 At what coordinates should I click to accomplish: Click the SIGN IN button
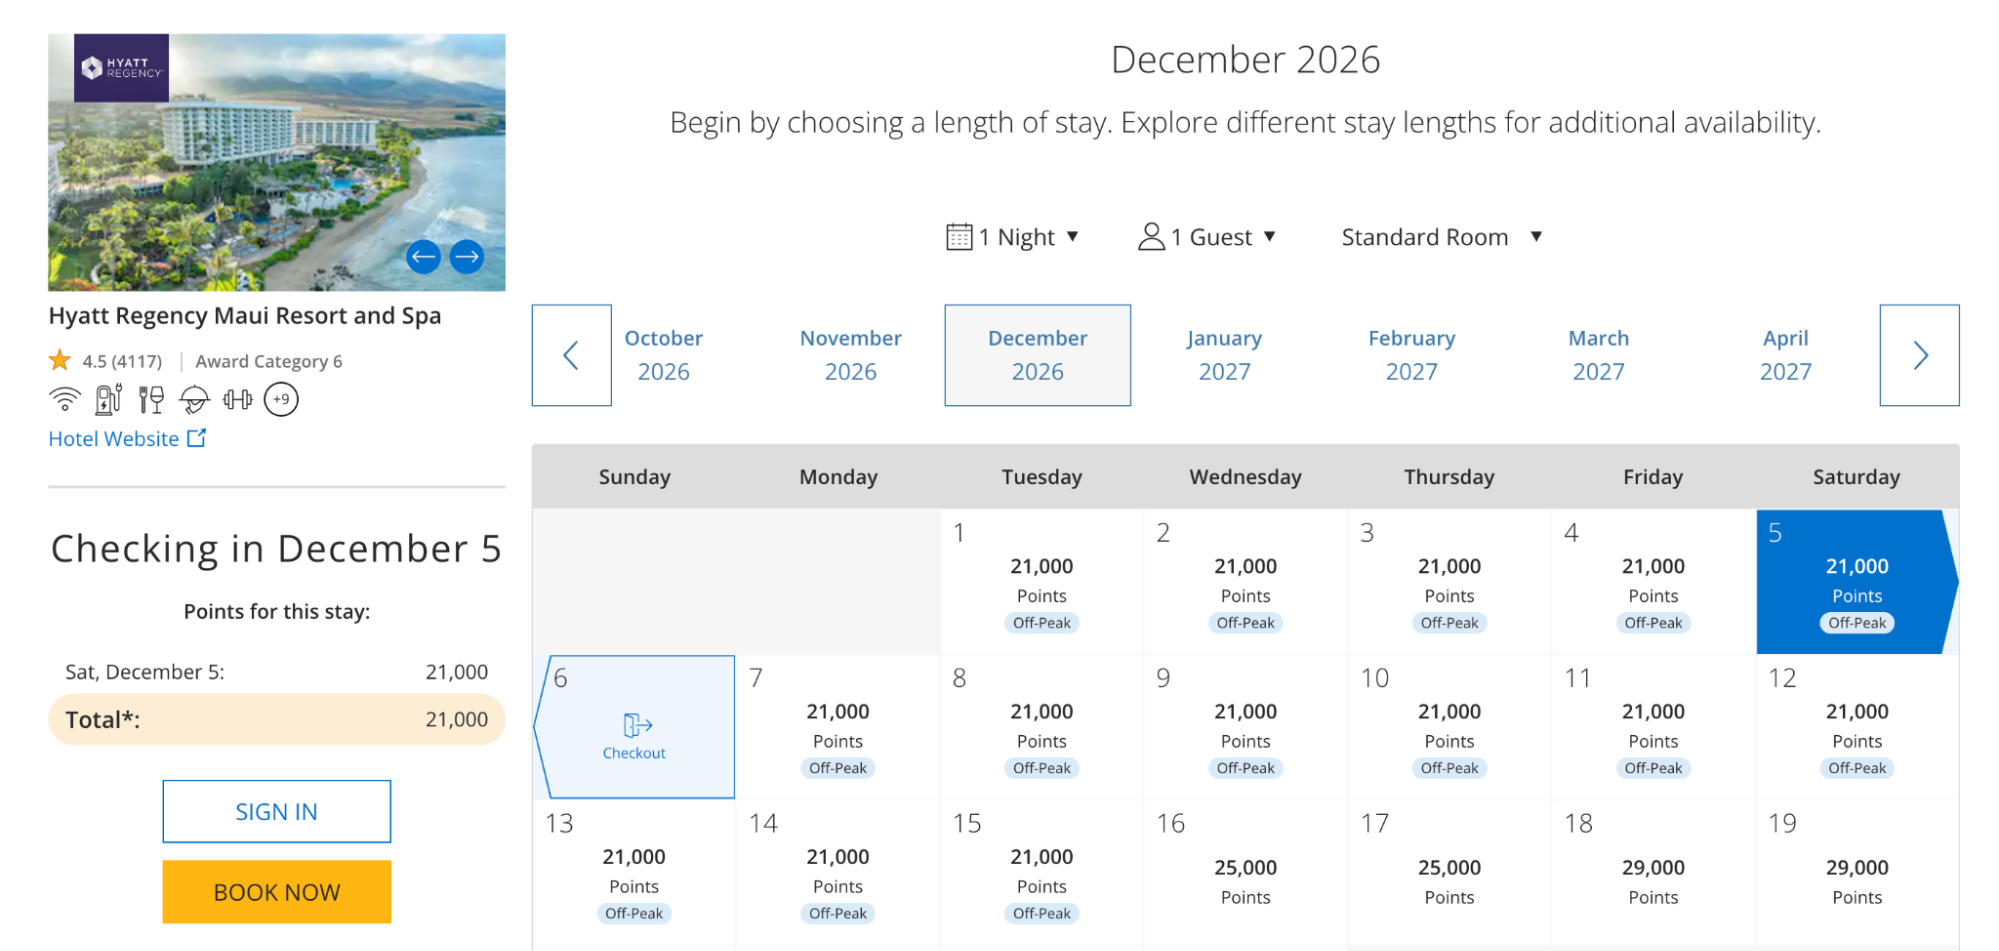[x=277, y=811]
